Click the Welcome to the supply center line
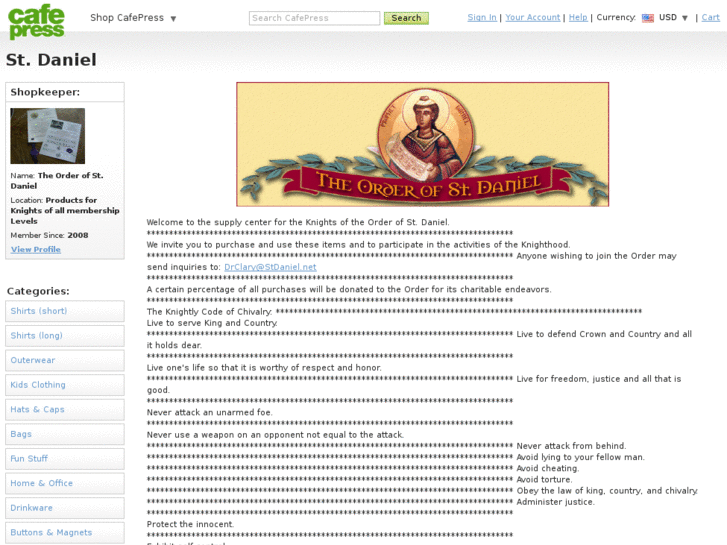 [298, 222]
